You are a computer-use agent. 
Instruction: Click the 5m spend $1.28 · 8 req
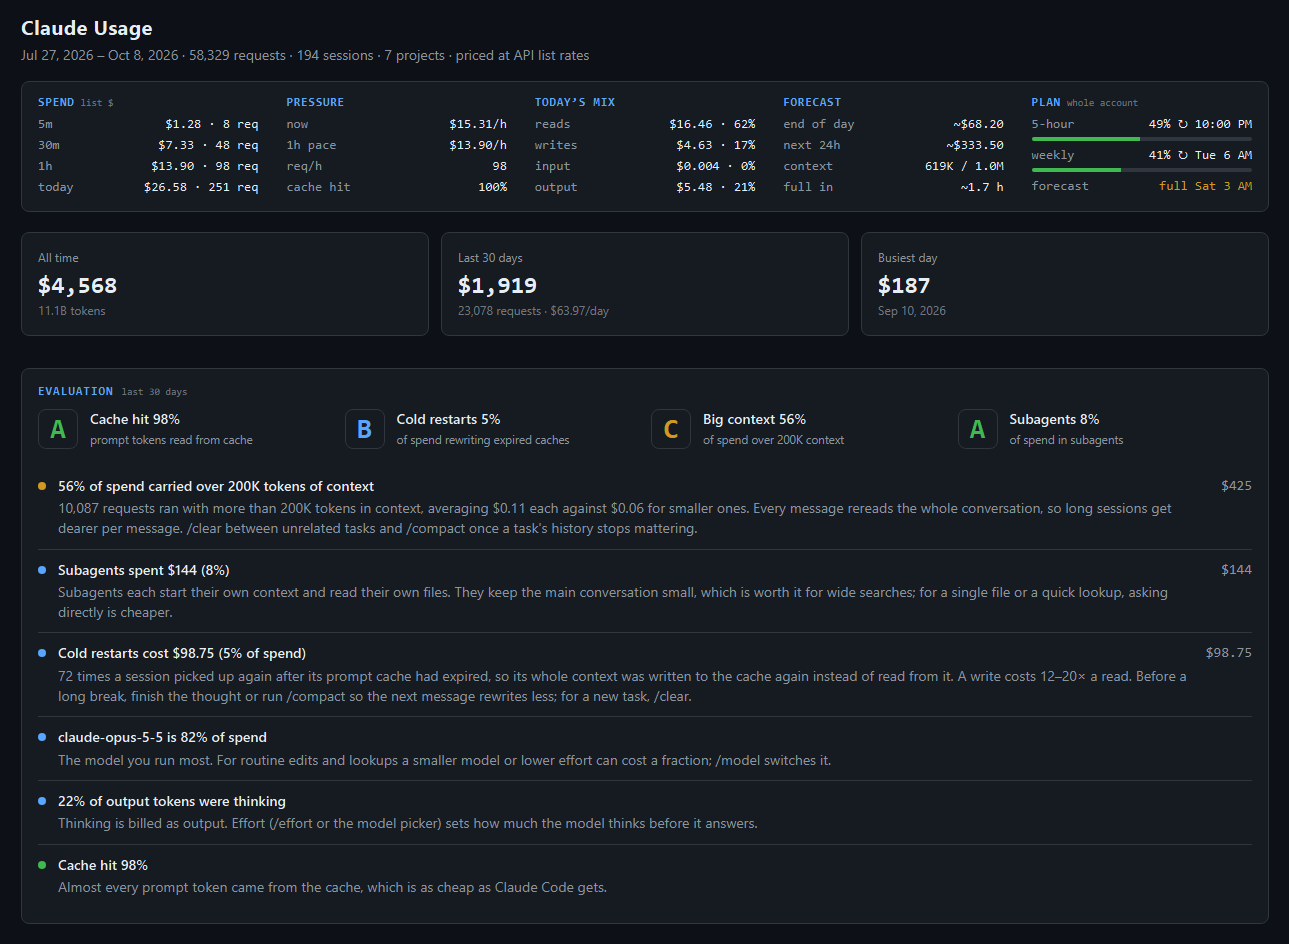(212, 124)
